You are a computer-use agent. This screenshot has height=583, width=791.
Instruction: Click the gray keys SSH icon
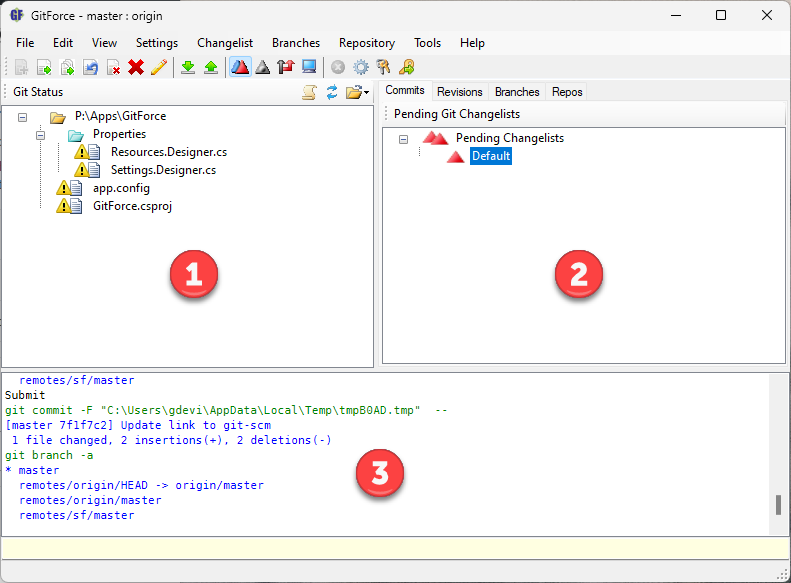pyautogui.click(x=383, y=67)
